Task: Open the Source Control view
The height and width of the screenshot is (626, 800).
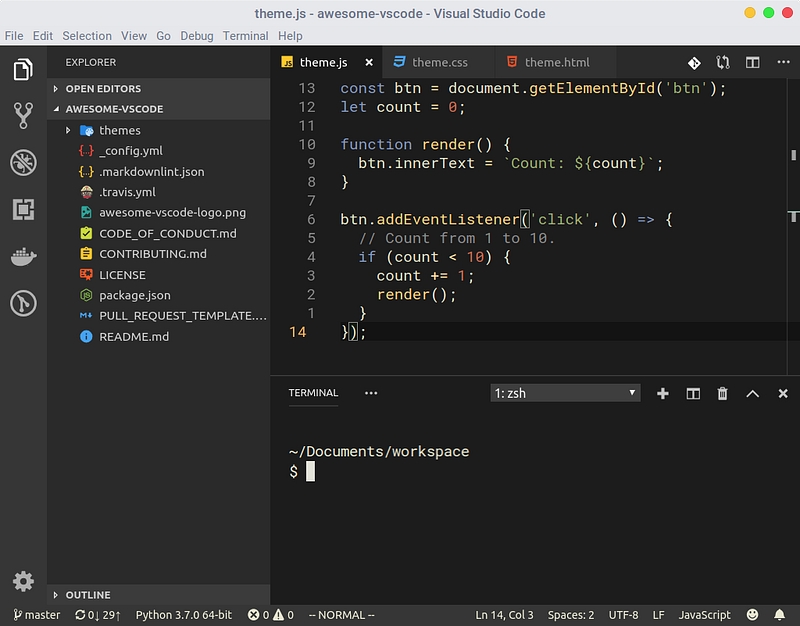Action: point(23,116)
